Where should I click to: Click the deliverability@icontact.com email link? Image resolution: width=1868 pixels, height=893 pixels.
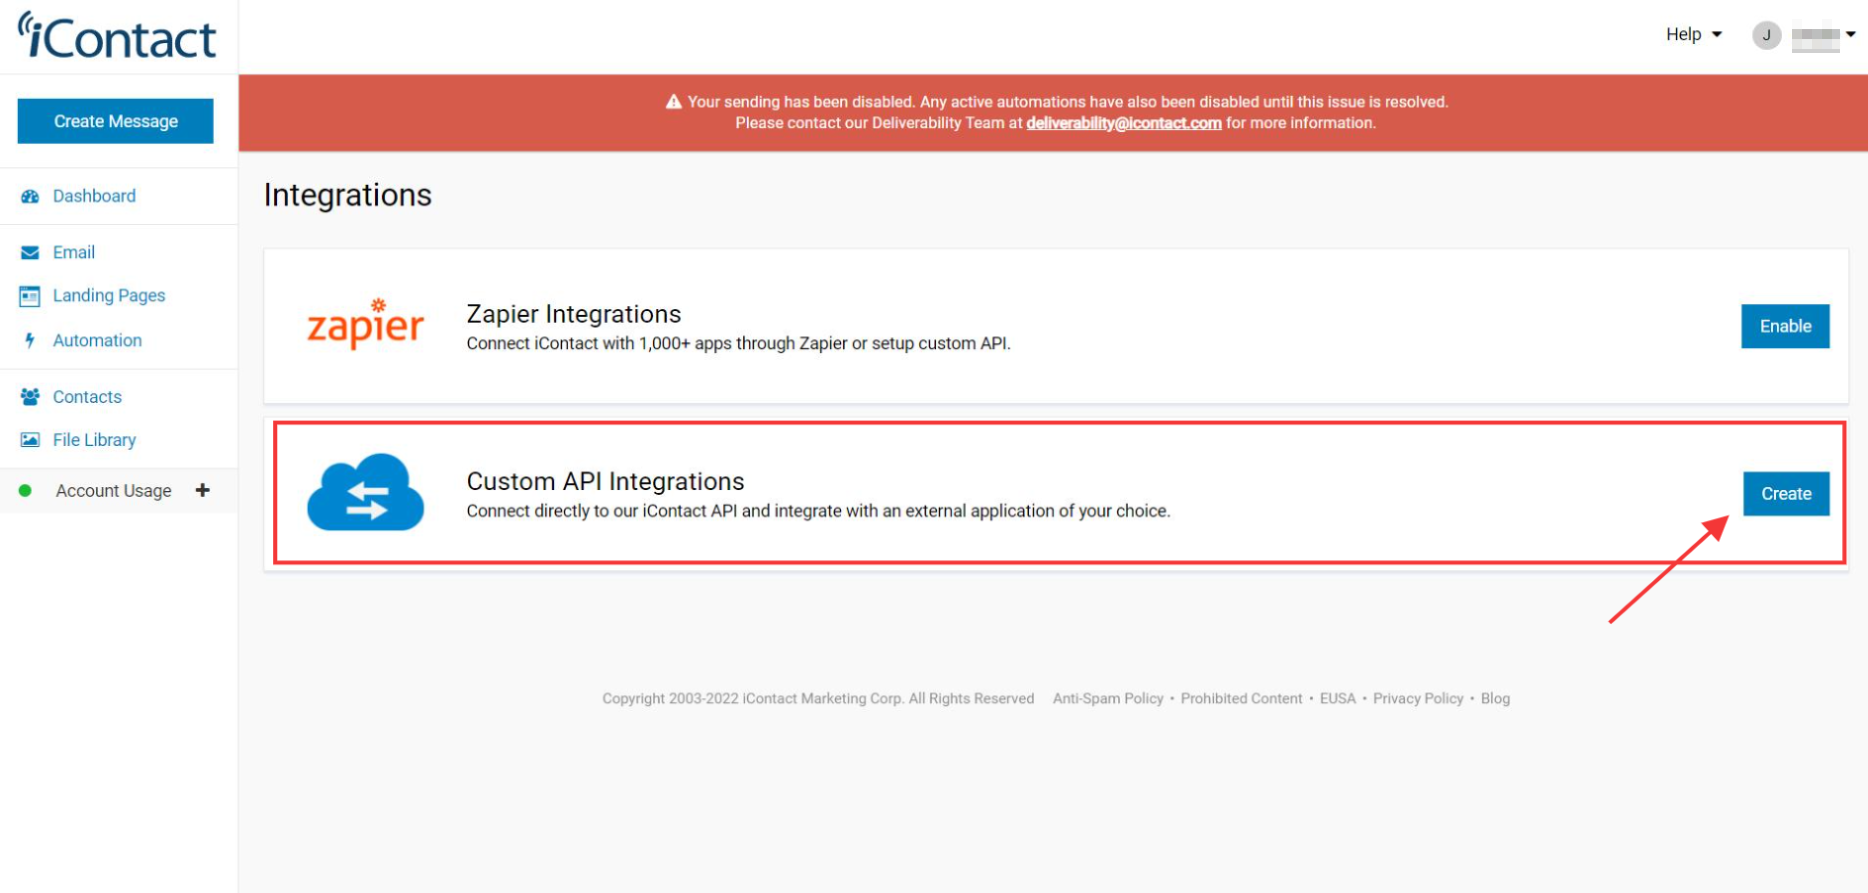click(1124, 123)
